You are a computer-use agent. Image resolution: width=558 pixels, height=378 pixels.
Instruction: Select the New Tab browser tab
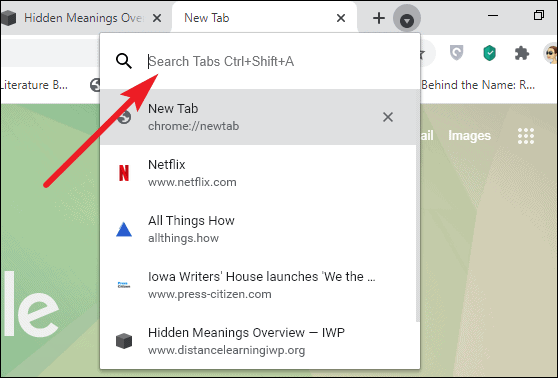click(264, 18)
